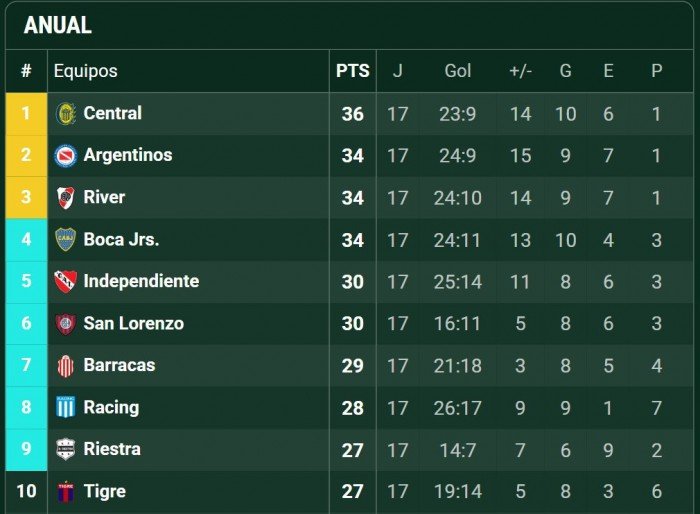
Task: Click the Riestra crest icon
Action: (x=66, y=450)
